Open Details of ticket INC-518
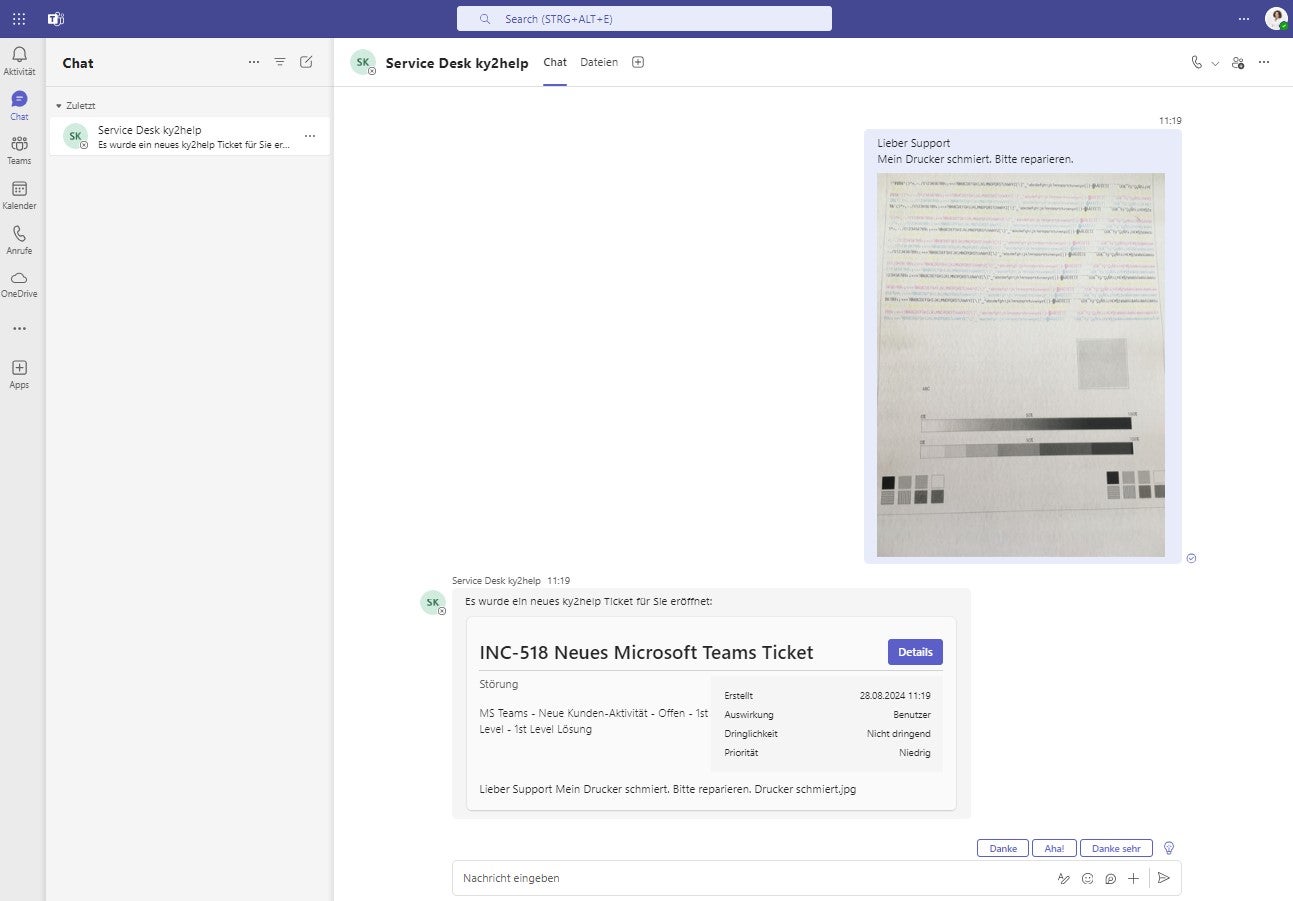Viewport: 1293px width, 901px height. [x=914, y=651]
